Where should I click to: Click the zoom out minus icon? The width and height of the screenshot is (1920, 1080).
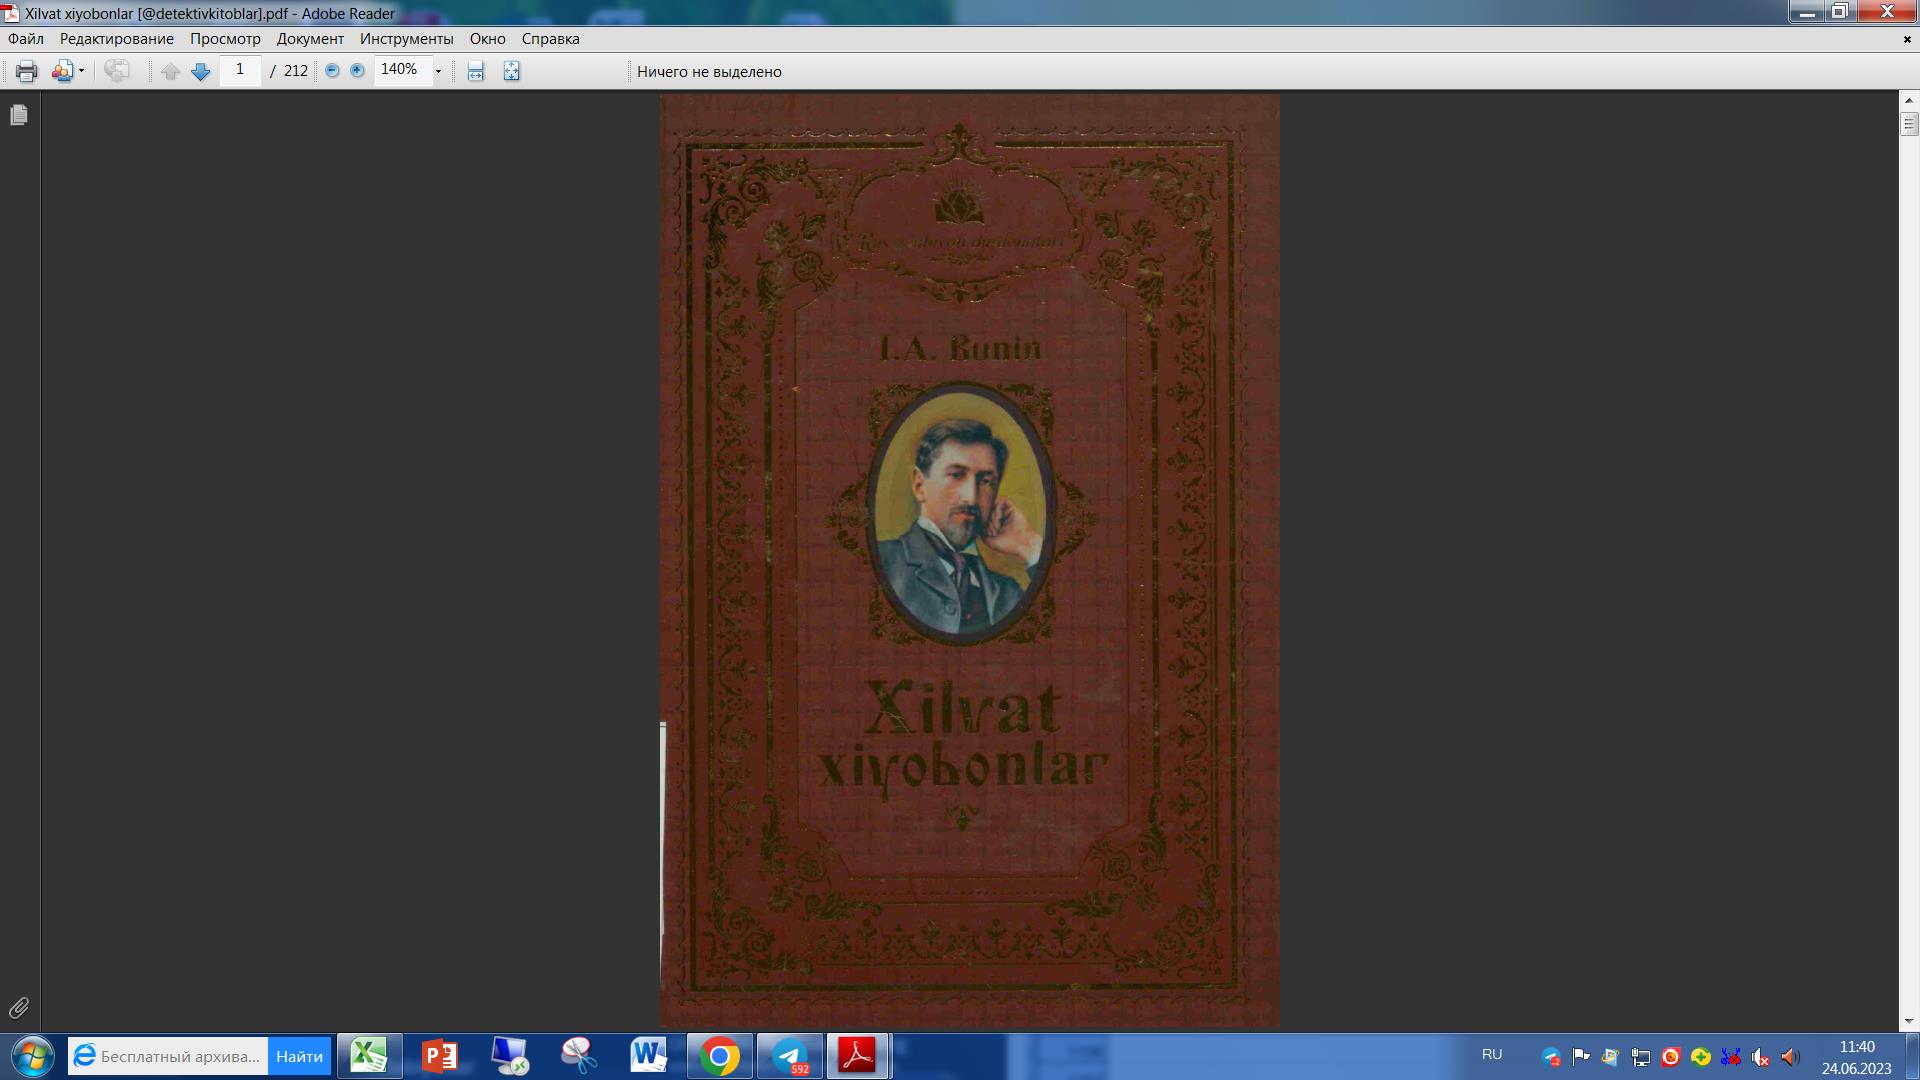[x=332, y=70]
